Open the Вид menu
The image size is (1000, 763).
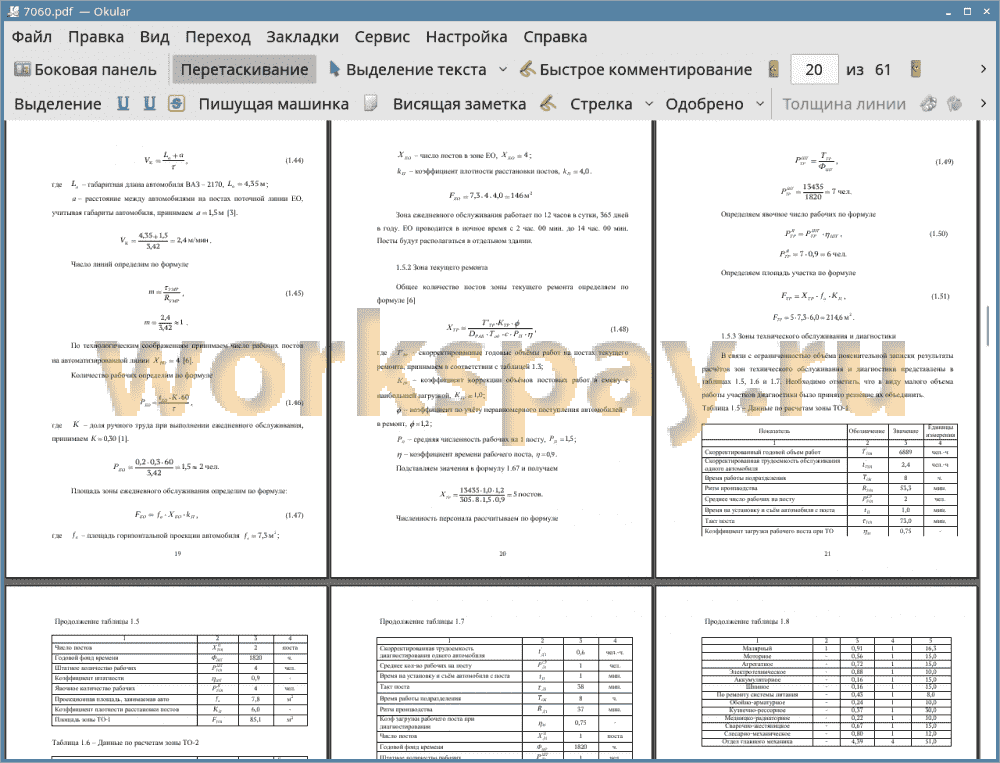point(154,37)
